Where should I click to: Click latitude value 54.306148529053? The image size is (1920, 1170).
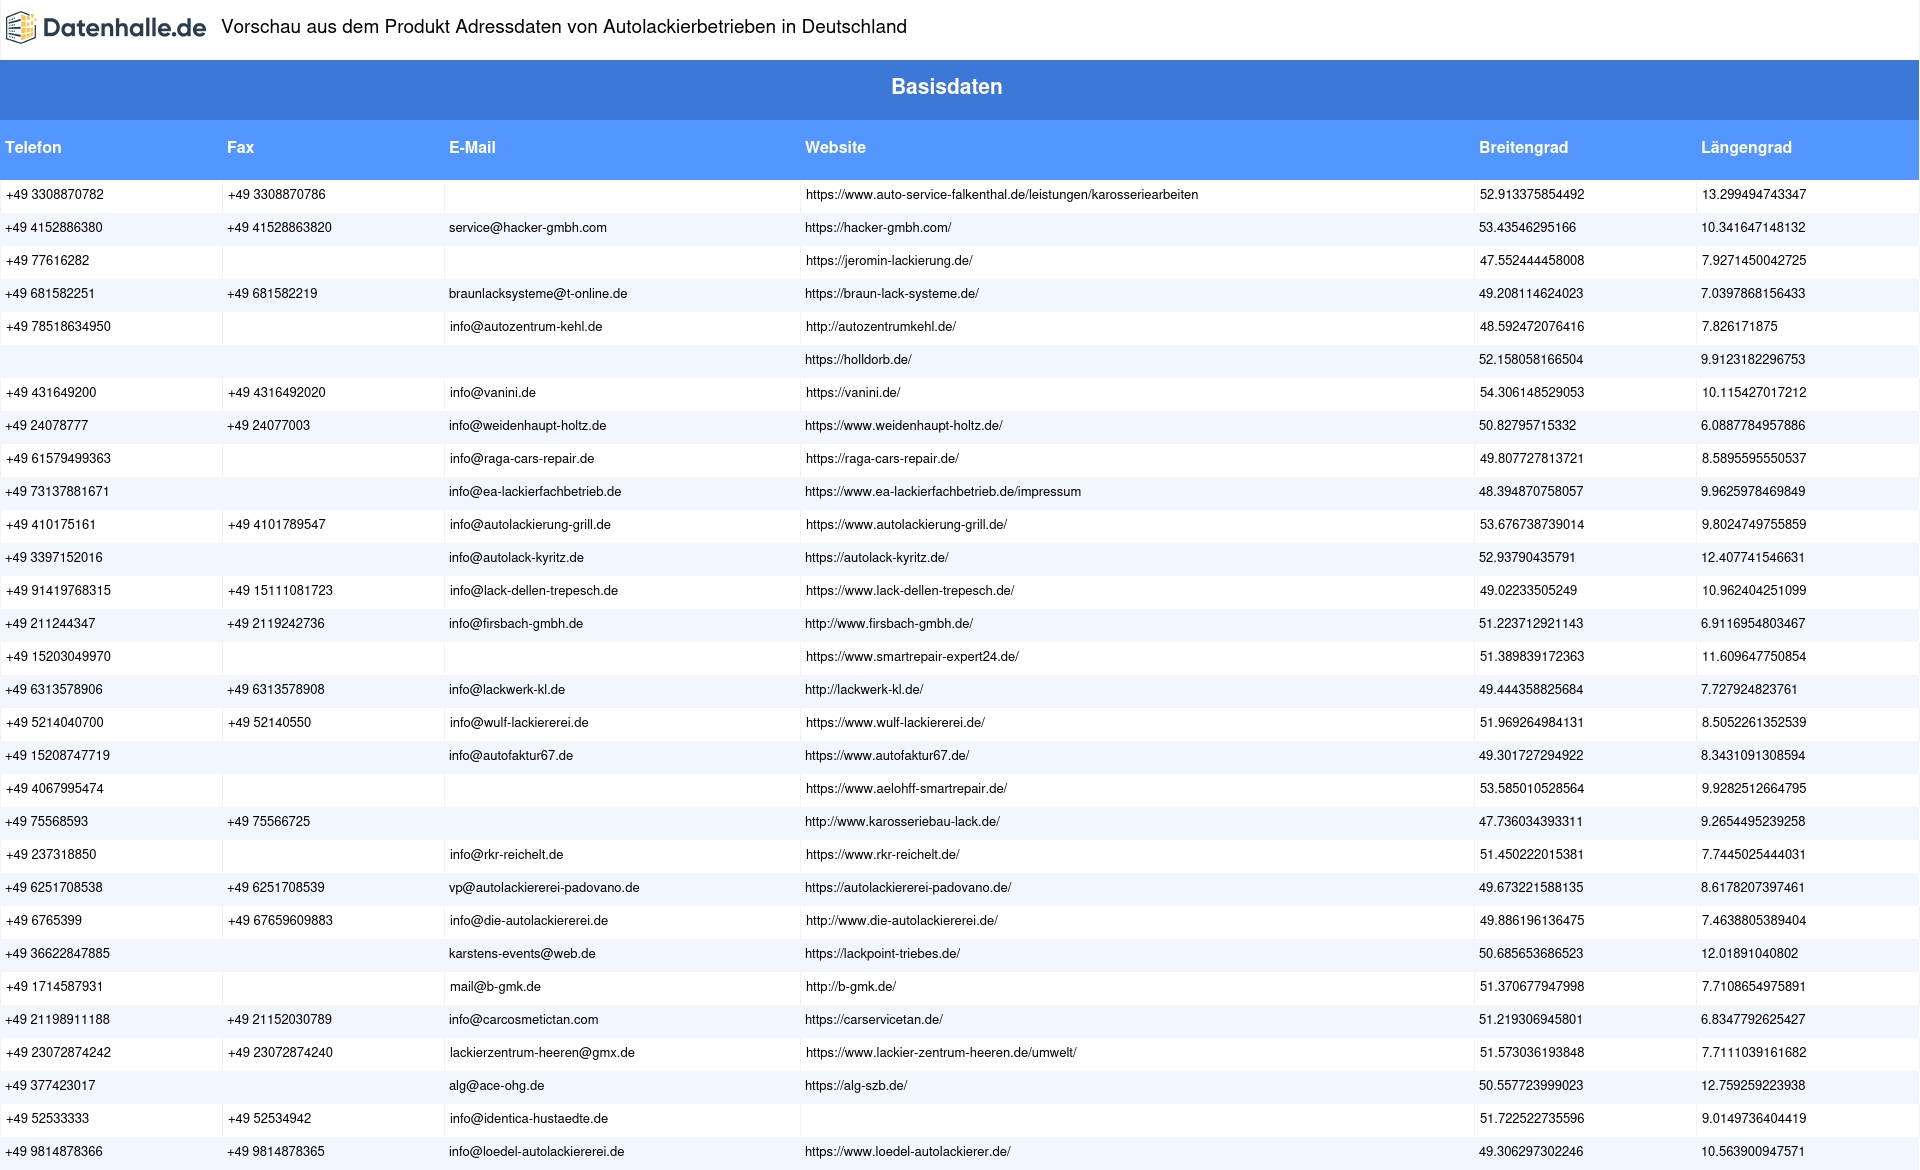point(1532,393)
